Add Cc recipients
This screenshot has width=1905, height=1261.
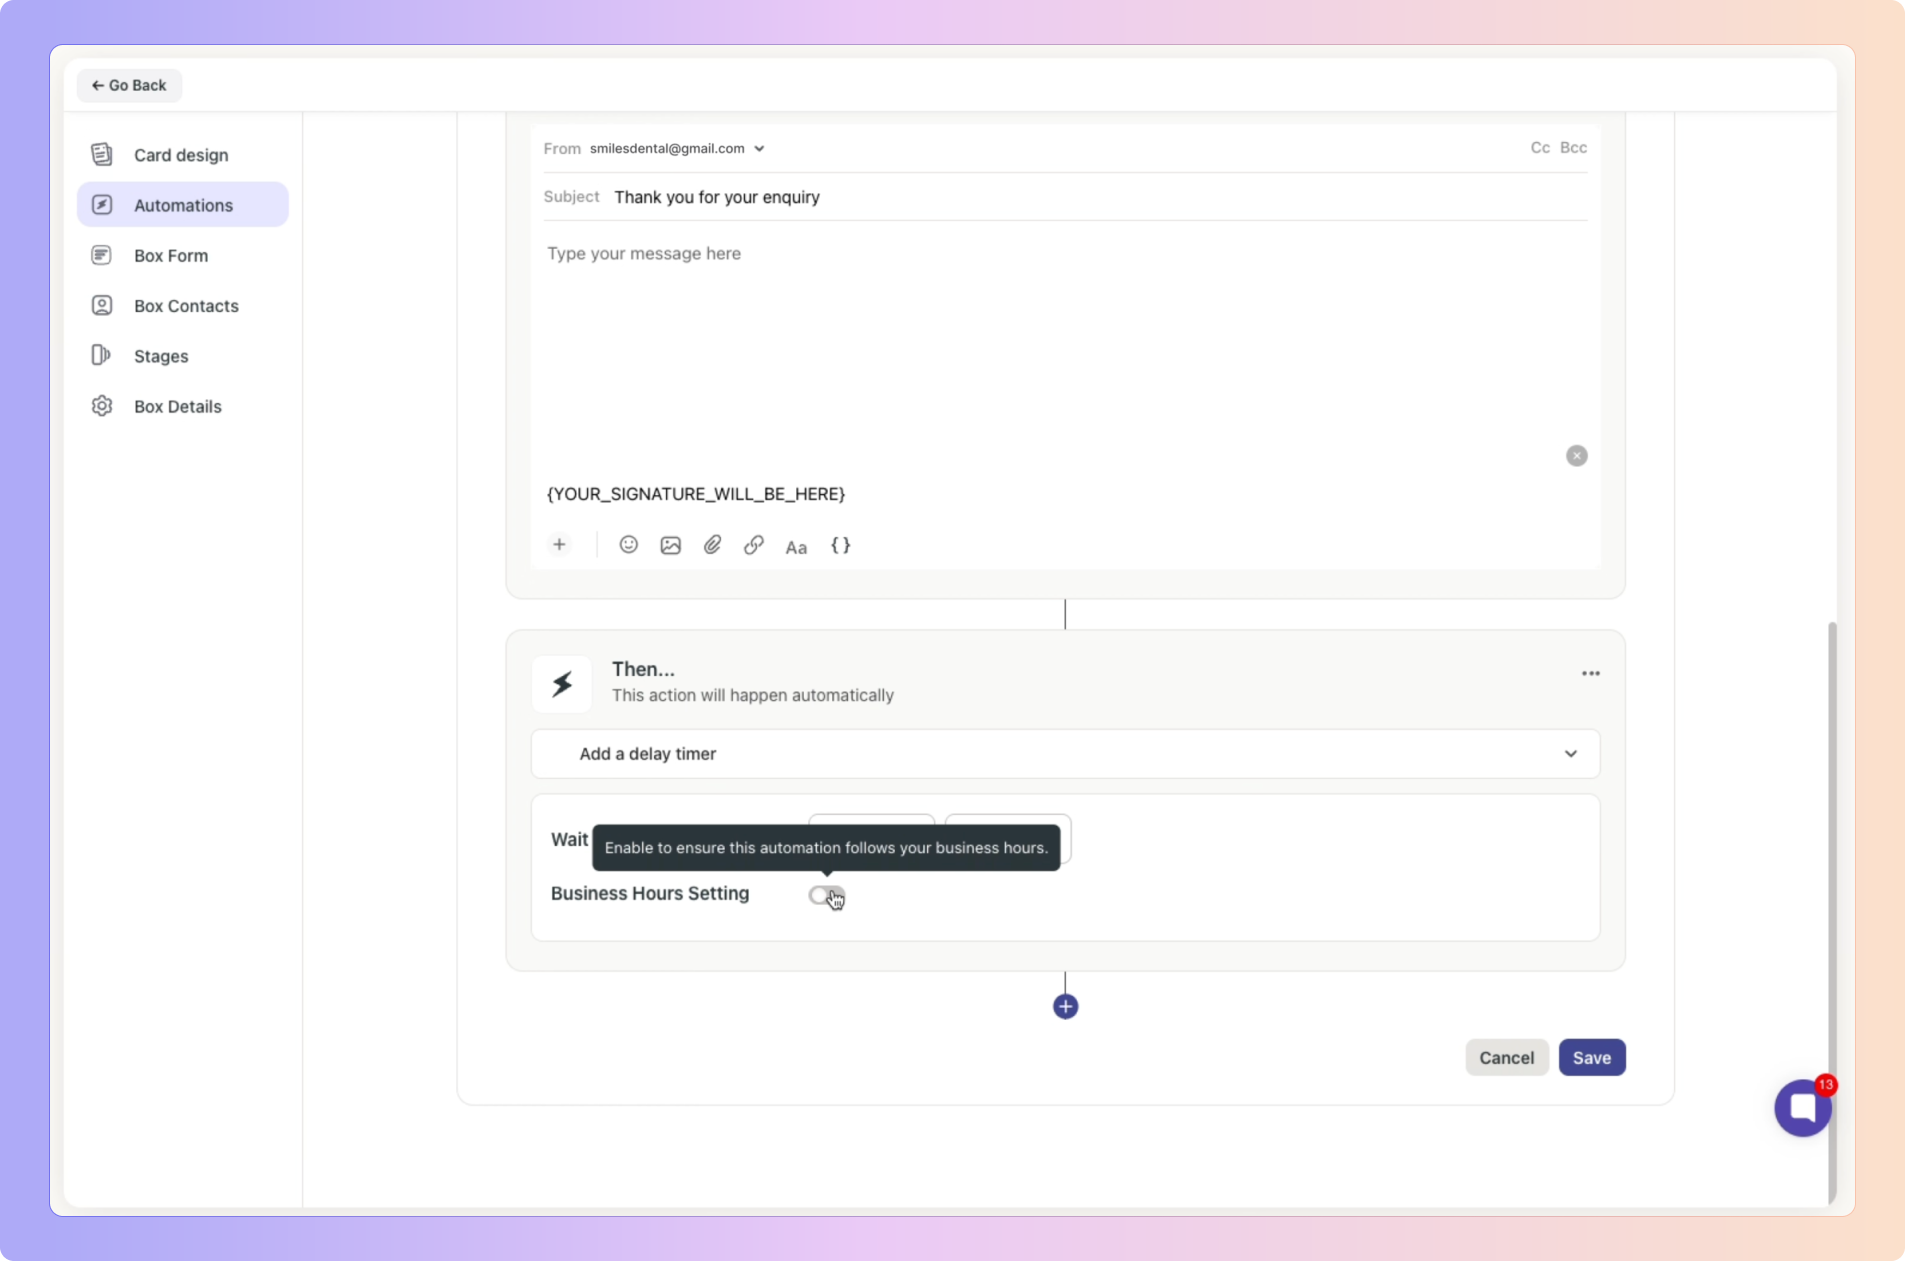[1540, 148]
